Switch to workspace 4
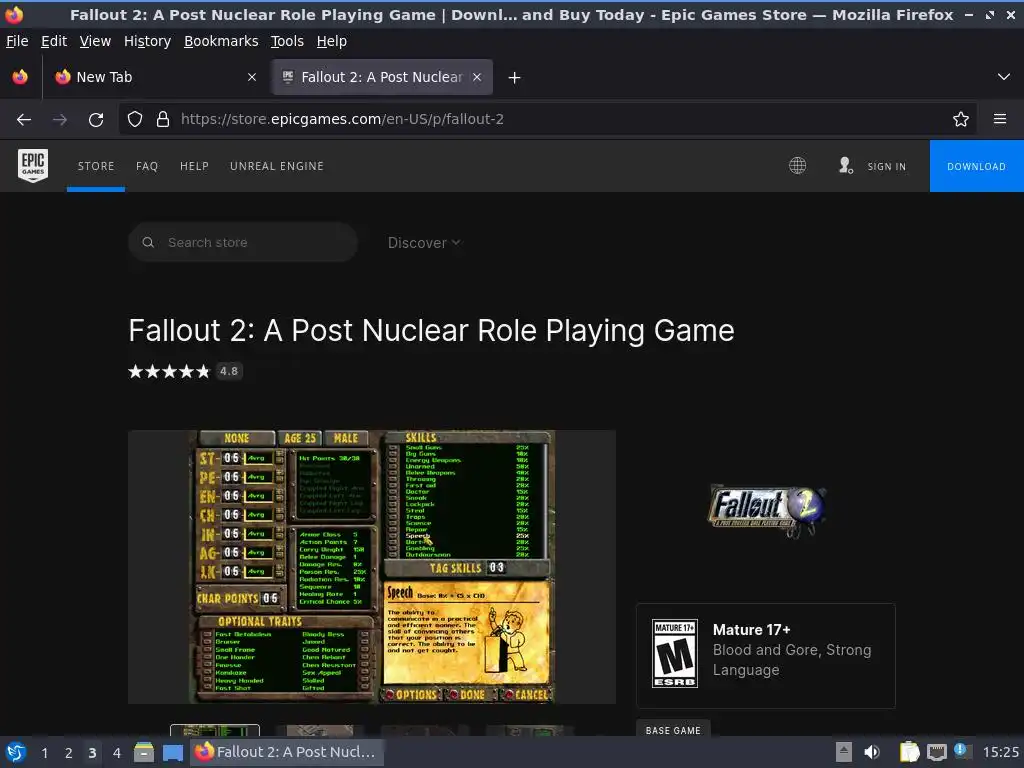The height and width of the screenshot is (768, 1024). (x=117, y=753)
